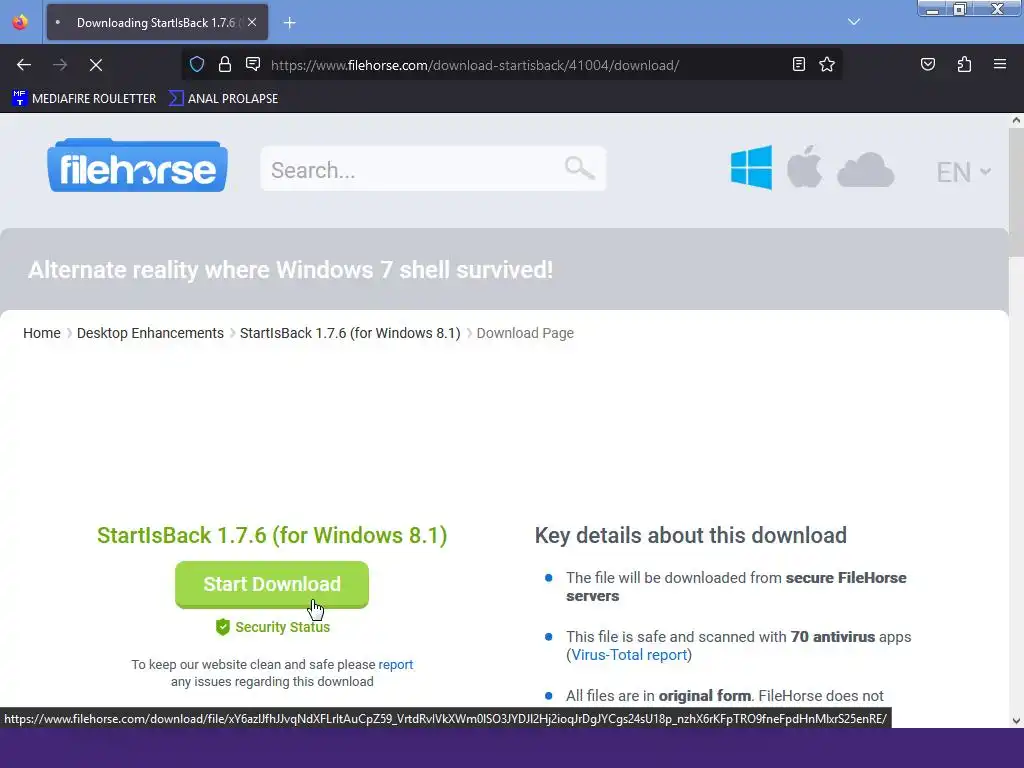1024x768 pixels.
Task: Open the list all tabs chevron
Action: click(854, 22)
